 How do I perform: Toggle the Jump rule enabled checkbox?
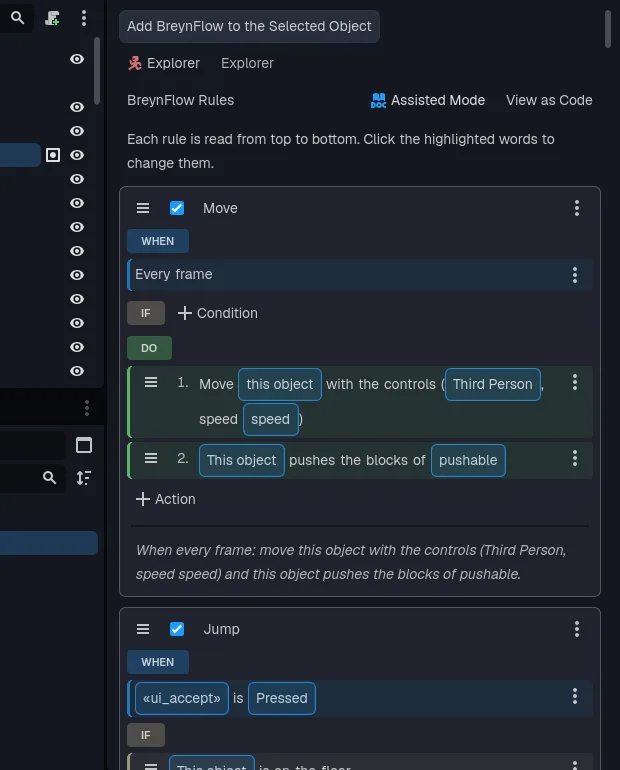177,629
